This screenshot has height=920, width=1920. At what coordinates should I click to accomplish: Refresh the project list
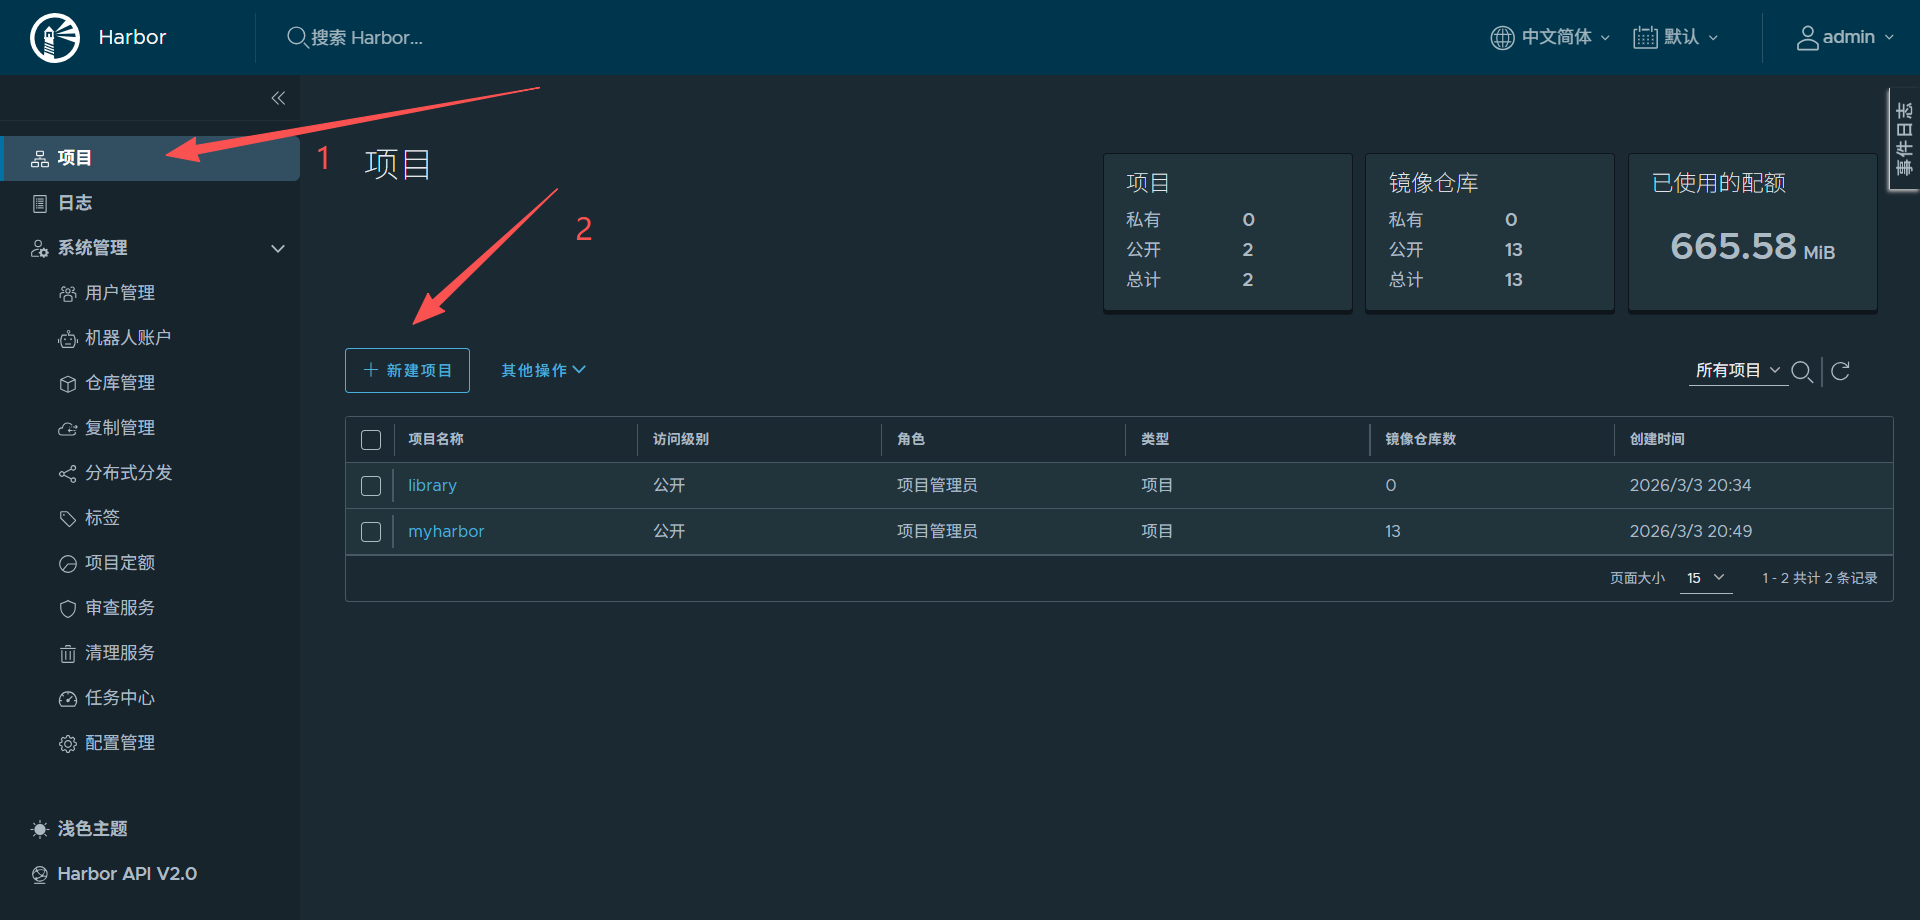[1840, 371]
